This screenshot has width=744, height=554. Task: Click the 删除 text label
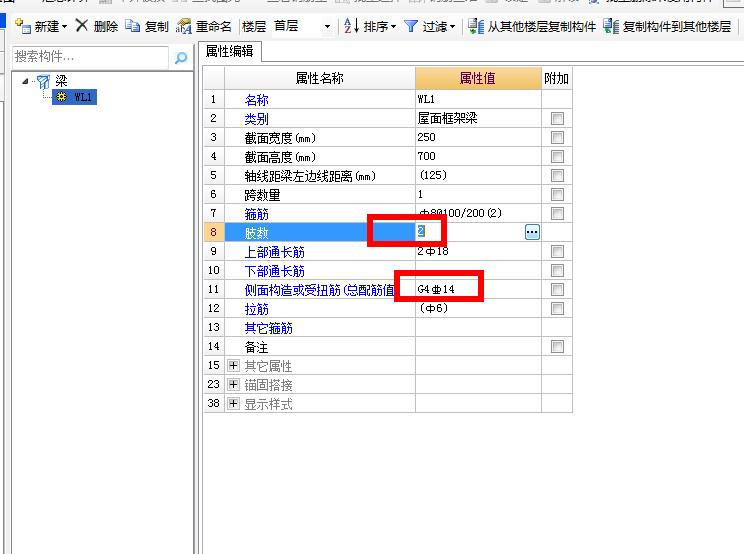click(105, 27)
